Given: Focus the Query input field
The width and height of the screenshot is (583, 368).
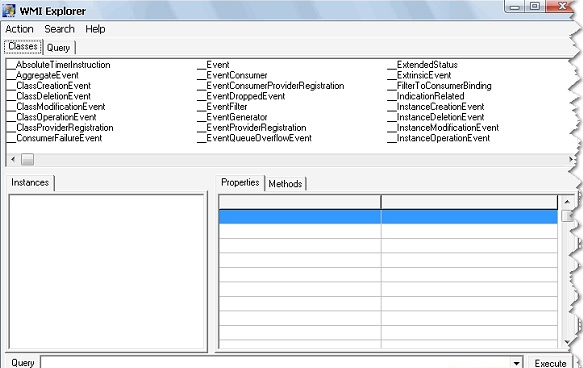Looking at the screenshot, I should [x=275, y=363].
